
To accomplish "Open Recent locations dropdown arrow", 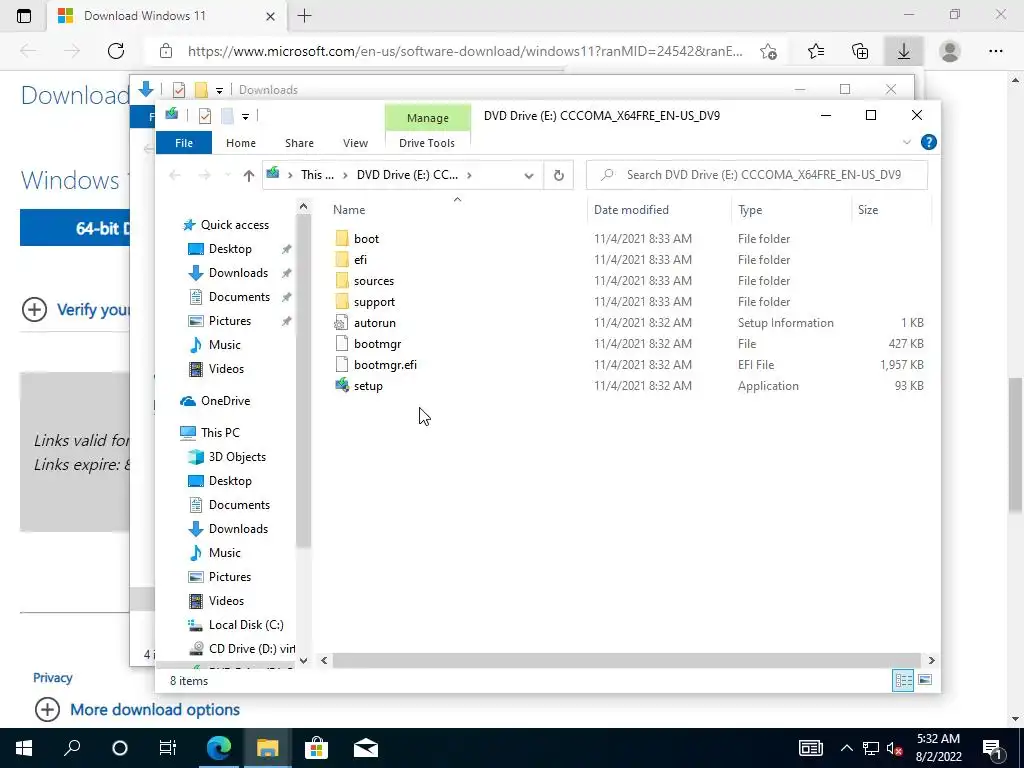I will coord(227,175).
